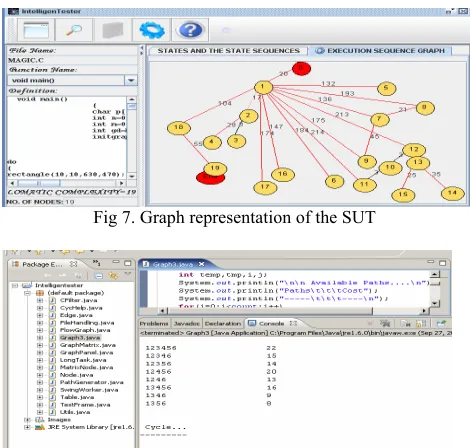Click the refresh icon on Execution Sequence Graph tab
The width and height of the screenshot is (470, 448).
(x=320, y=51)
